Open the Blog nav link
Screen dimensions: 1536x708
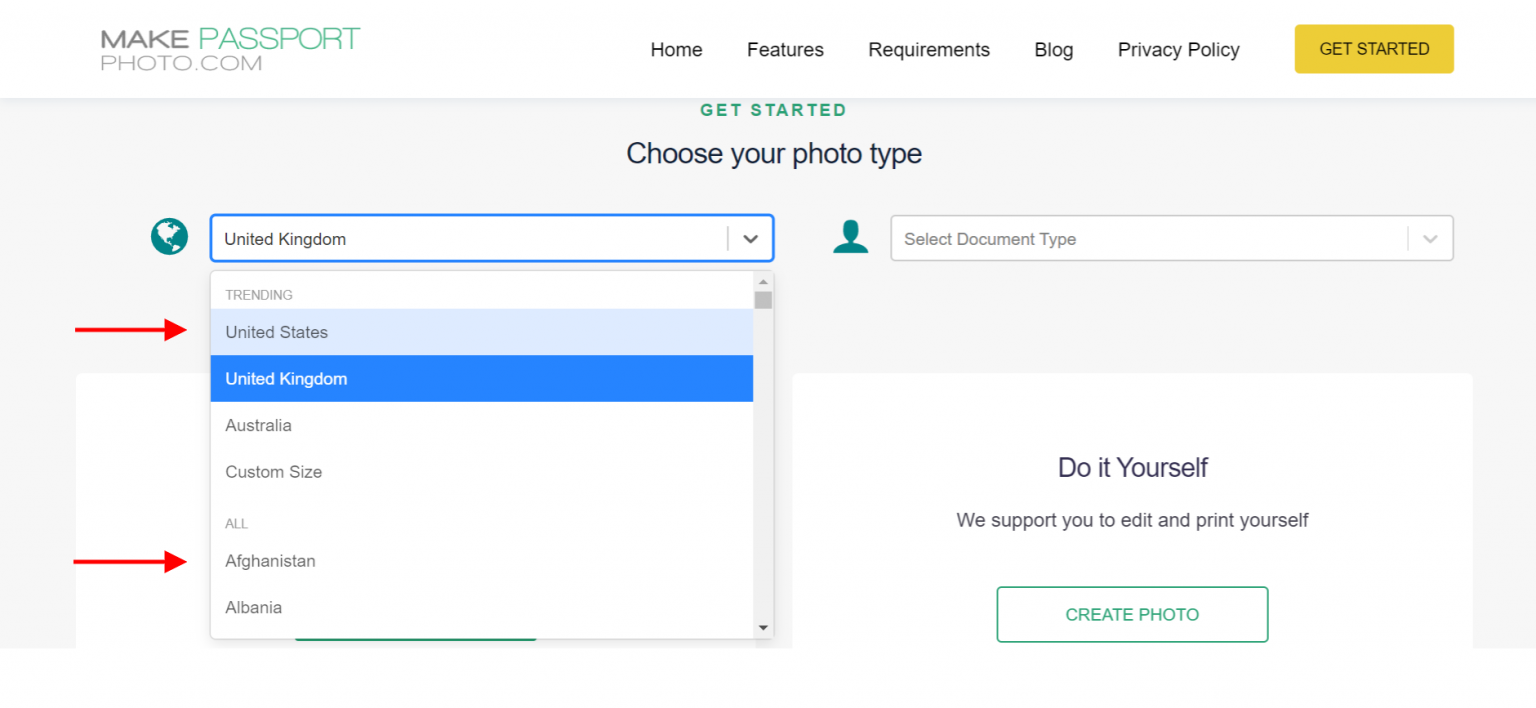tap(1054, 50)
